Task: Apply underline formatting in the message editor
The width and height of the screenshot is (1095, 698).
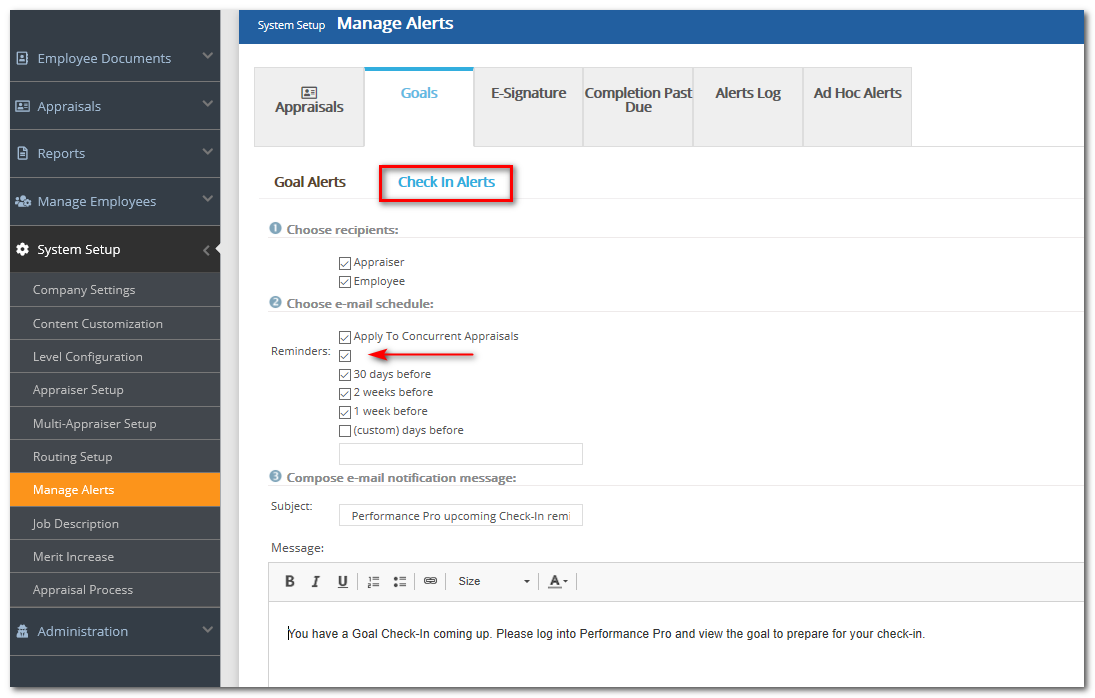Action: pyautogui.click(x=341, y=581)
